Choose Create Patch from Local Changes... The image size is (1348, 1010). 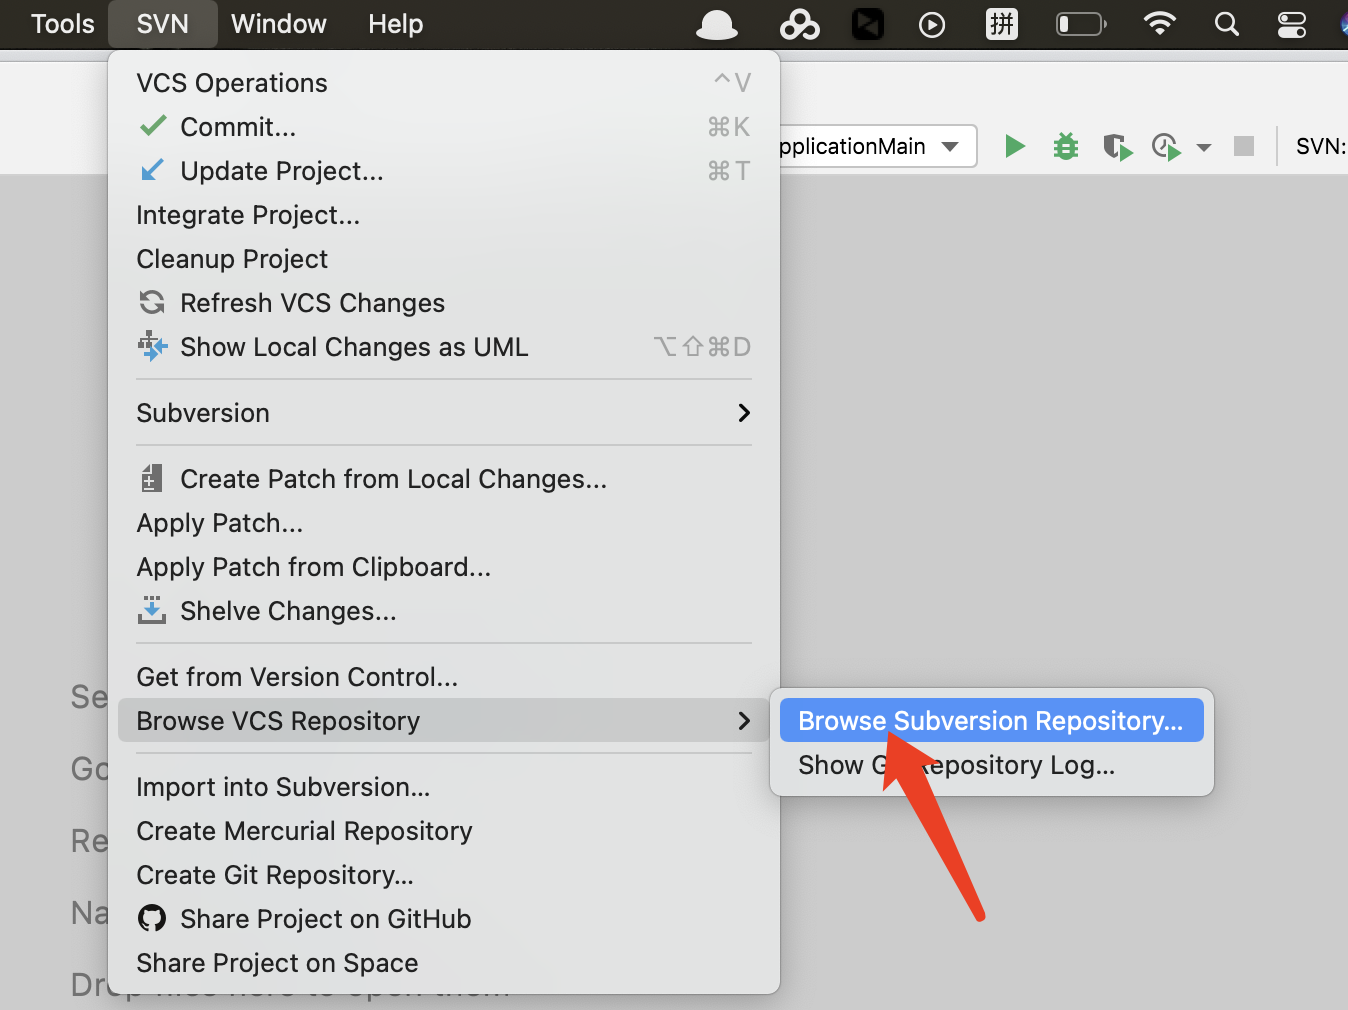[x=444, y=479]
